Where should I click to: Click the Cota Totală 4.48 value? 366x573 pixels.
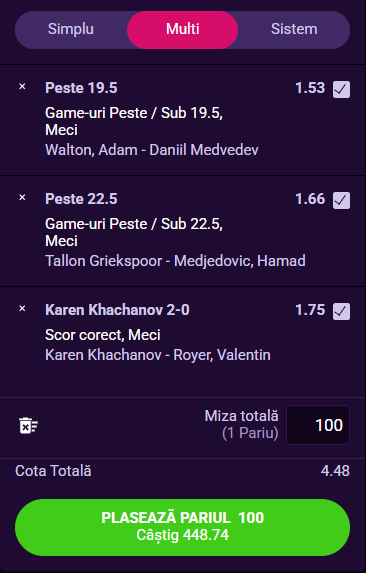click(335, 471)
